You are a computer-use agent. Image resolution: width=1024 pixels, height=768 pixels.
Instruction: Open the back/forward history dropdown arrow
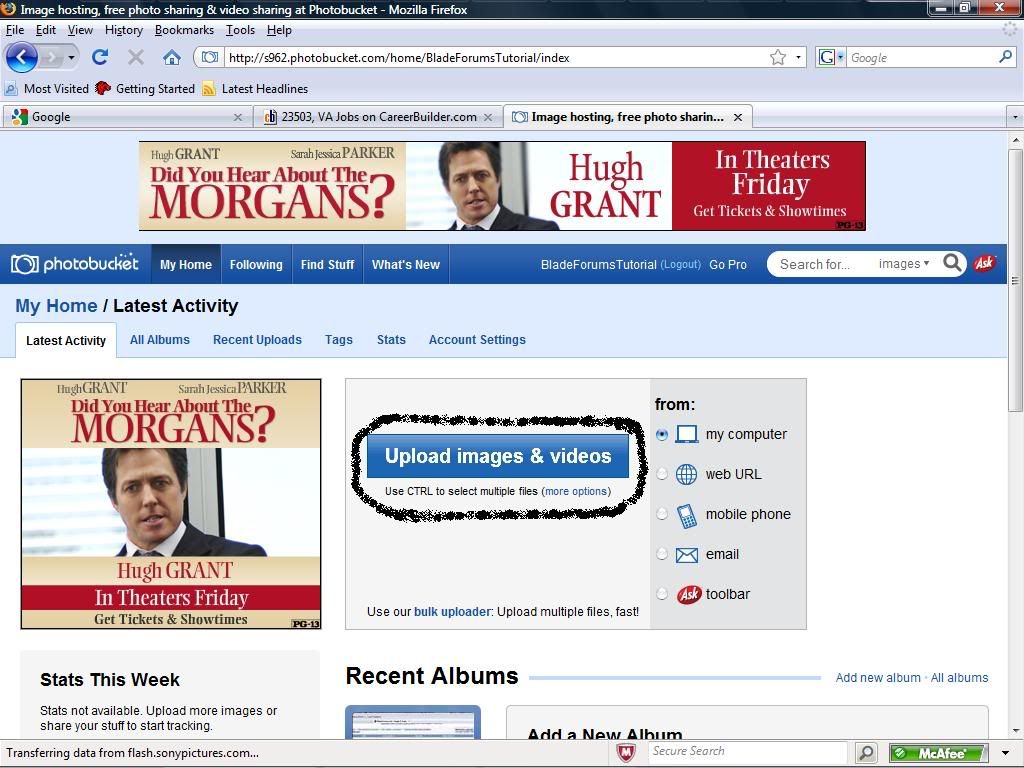[71, 57]
